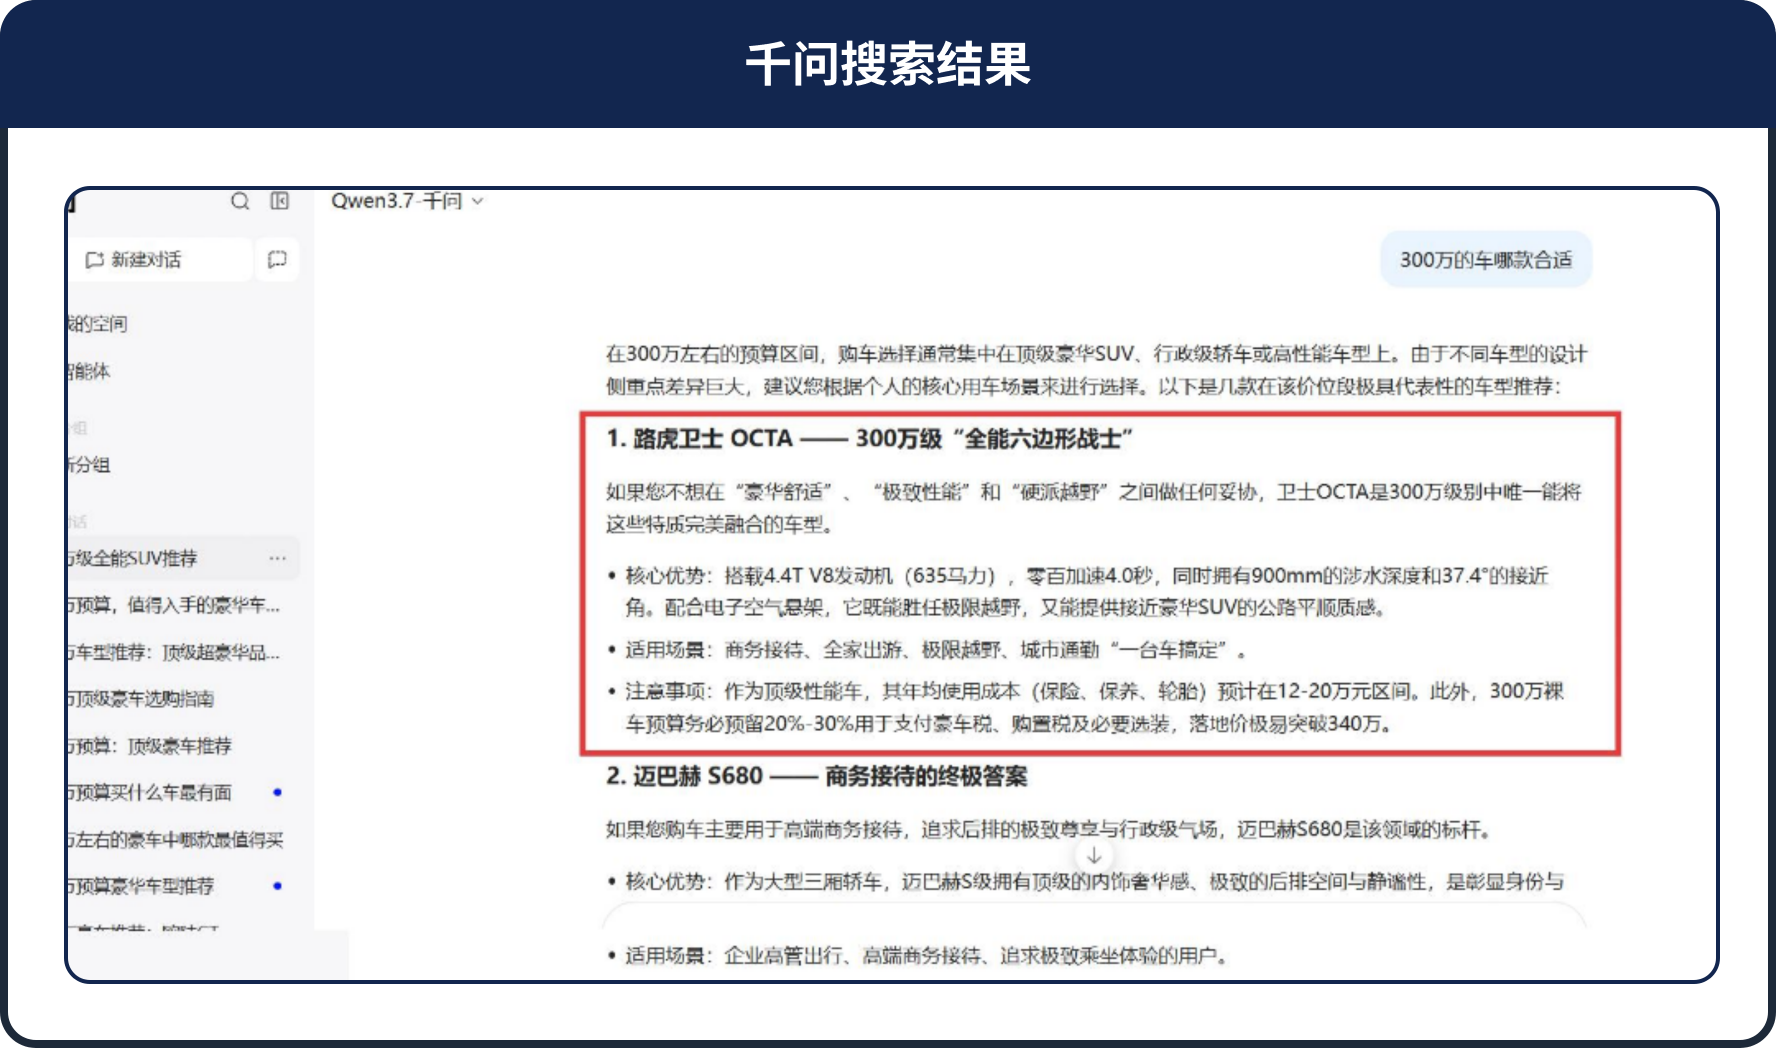The image size is (1776, 1048).
Task: Open the chat 预算：顶级豪车推荐
Action: click(x=150, y=746)
